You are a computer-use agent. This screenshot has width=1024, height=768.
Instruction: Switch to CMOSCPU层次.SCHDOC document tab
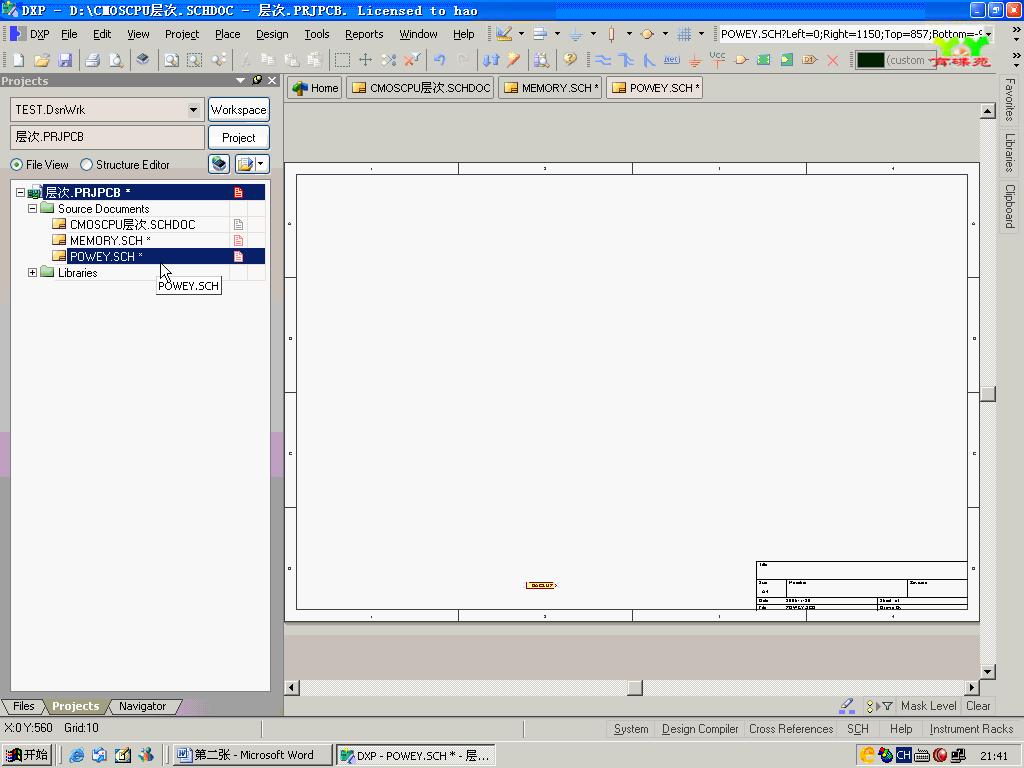421,88
